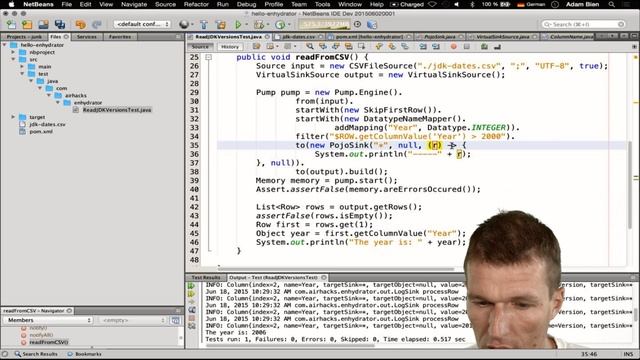Viewport: 640px width, 360px height.
Task: Click the Find Selection magnifier icon in editor toolbar
Action: pos(310,47)
